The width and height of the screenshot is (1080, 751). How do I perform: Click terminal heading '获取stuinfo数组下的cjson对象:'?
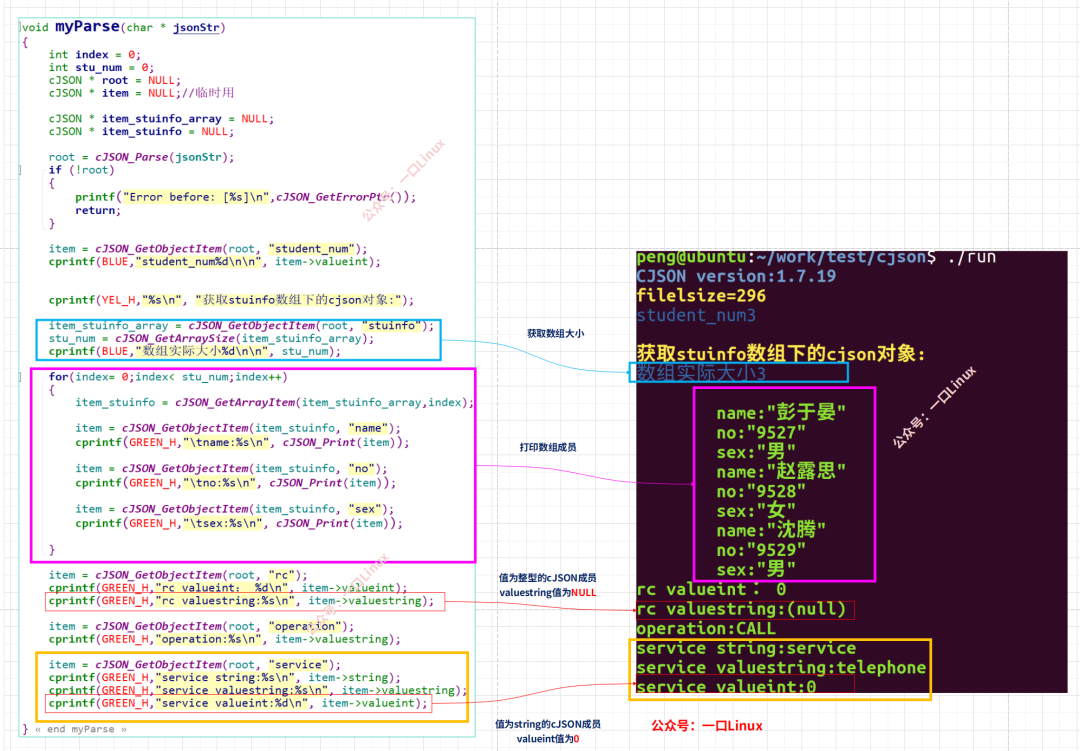pos(781,354)
